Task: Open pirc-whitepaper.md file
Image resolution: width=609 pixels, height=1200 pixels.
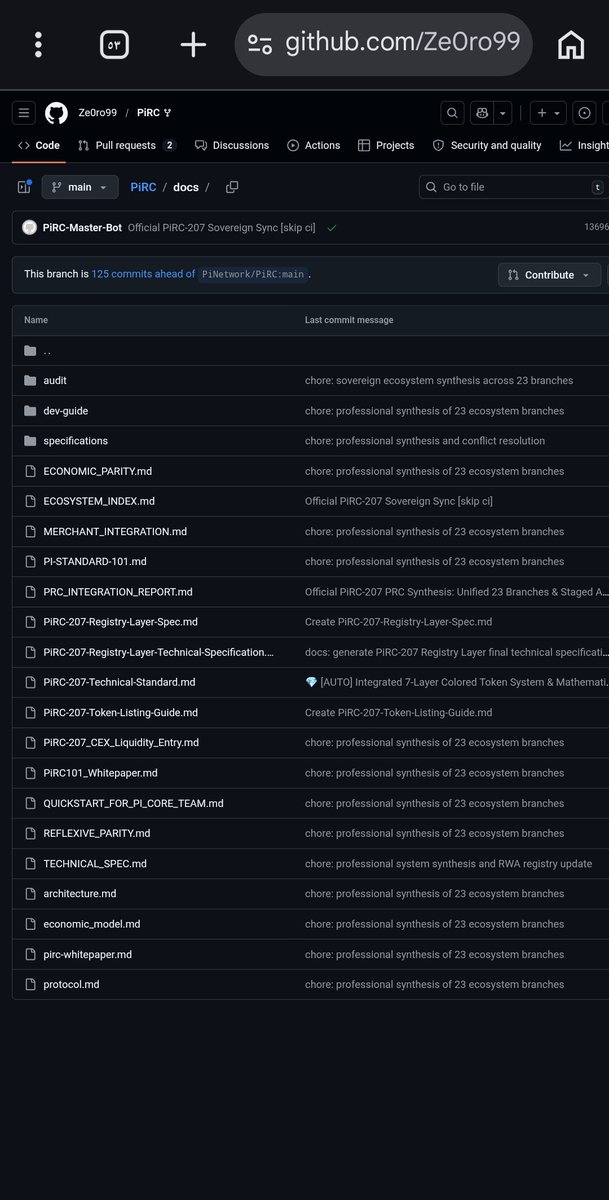Action: coord(87,954)
